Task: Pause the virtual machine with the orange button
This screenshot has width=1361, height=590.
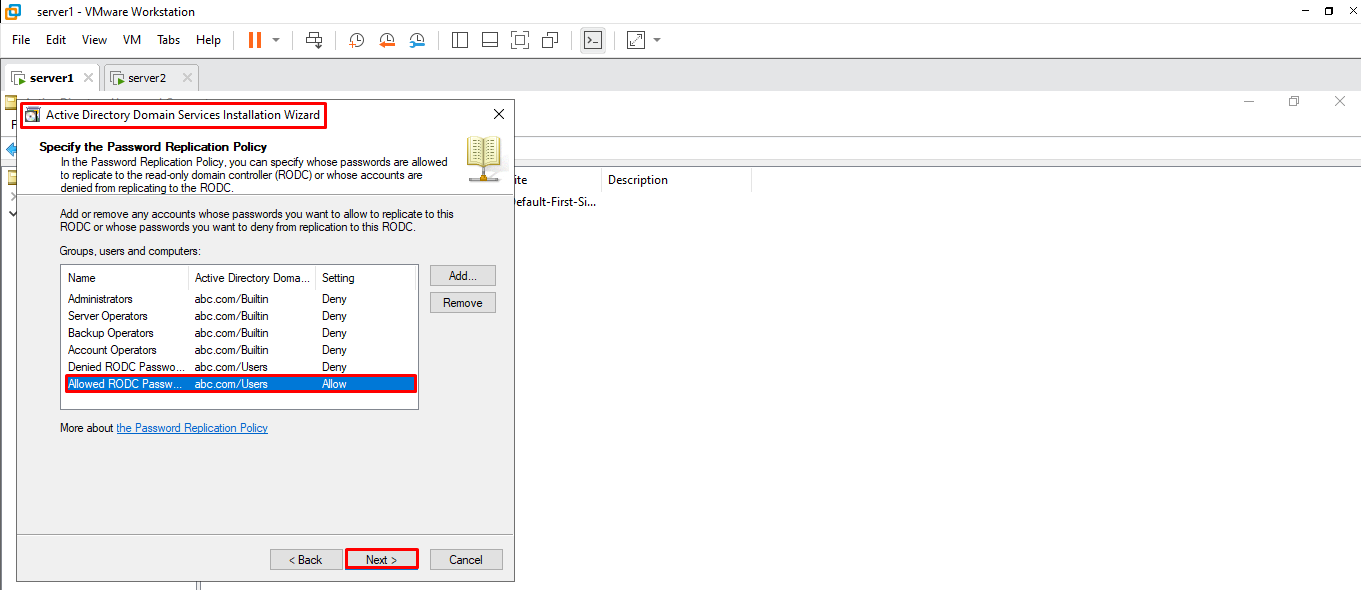Action: click(254, 40)
